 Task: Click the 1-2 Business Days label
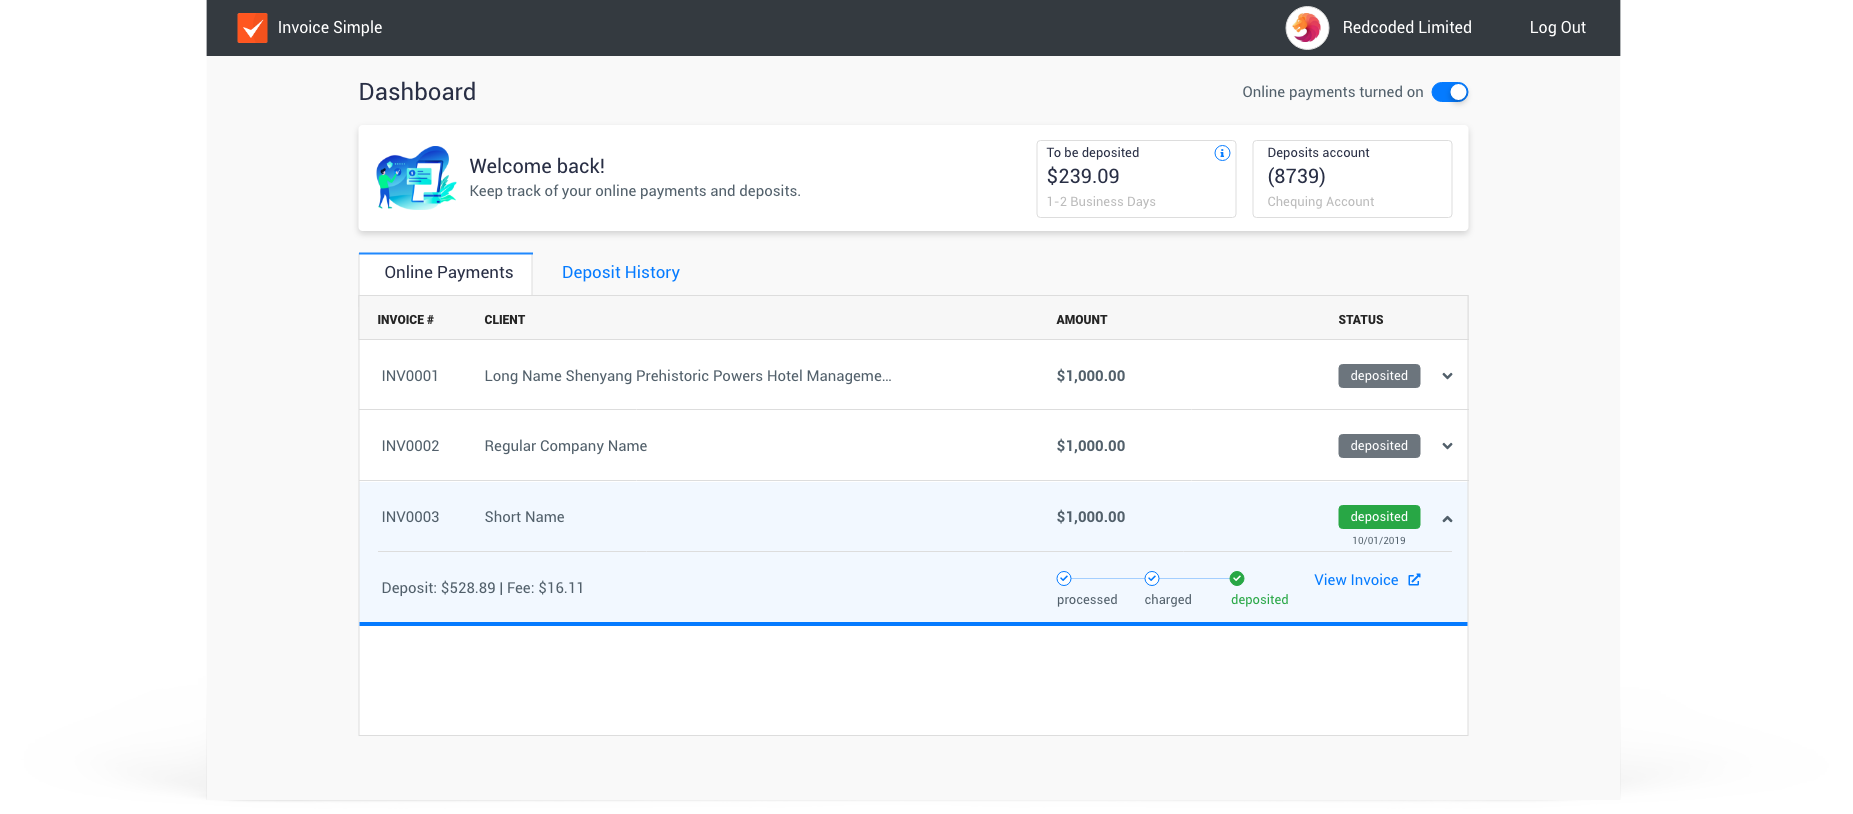click(1101, 202)
